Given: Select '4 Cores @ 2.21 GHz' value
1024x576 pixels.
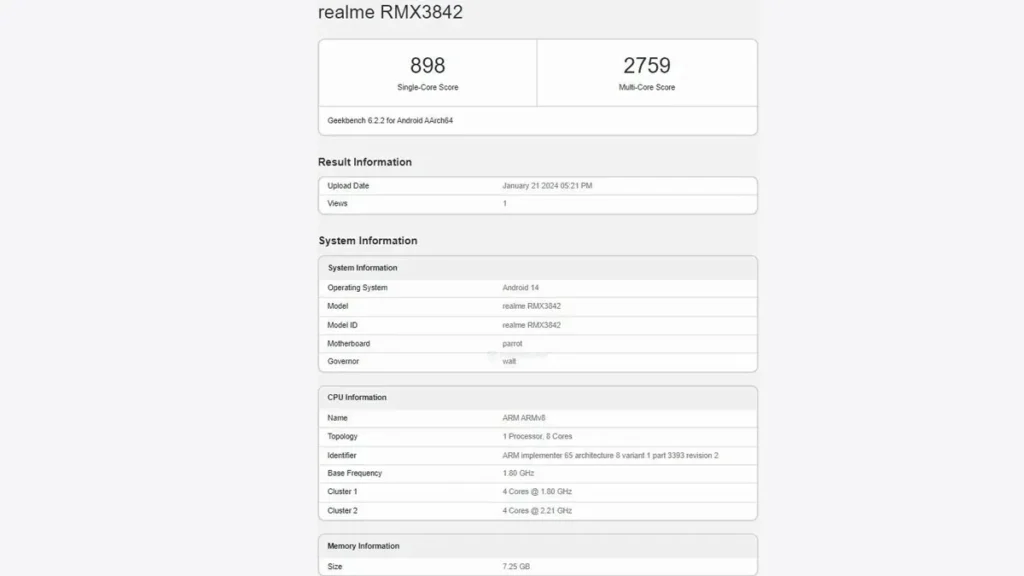Looking at the screenshot, I should pos(537,511).
